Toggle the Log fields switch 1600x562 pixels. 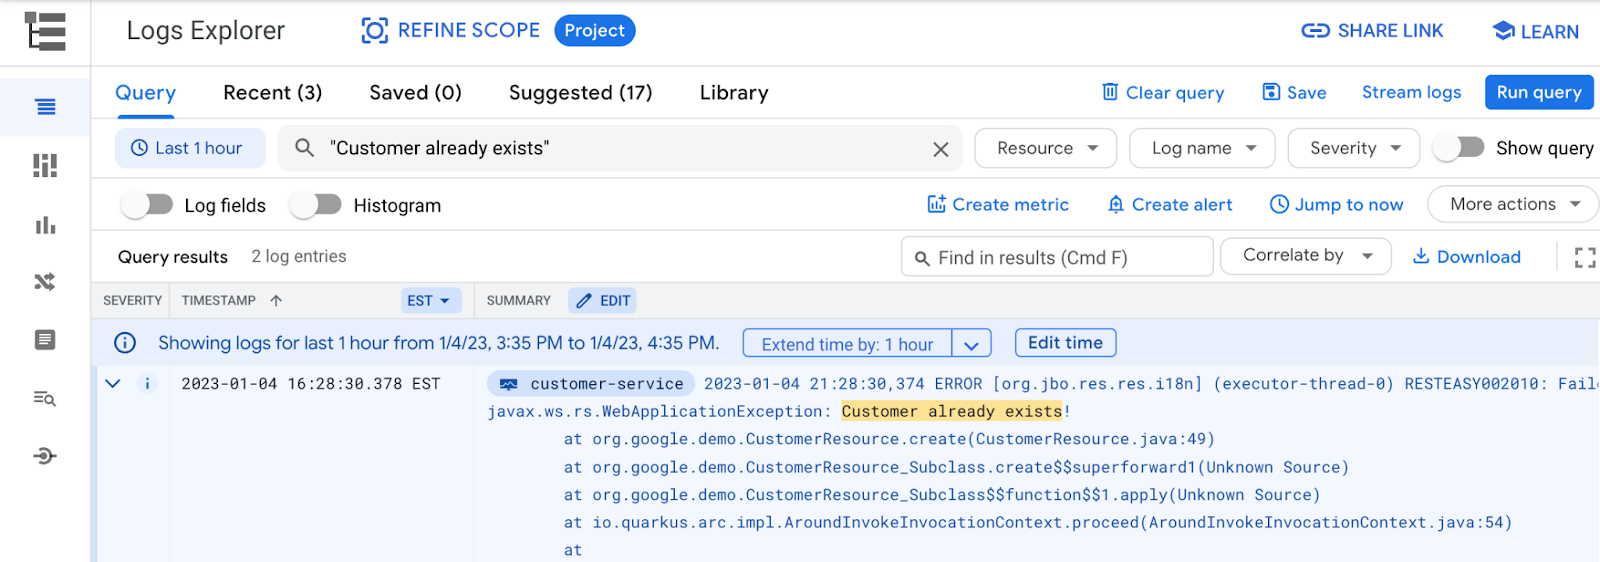pyautogui.click(x=147, y=205)
